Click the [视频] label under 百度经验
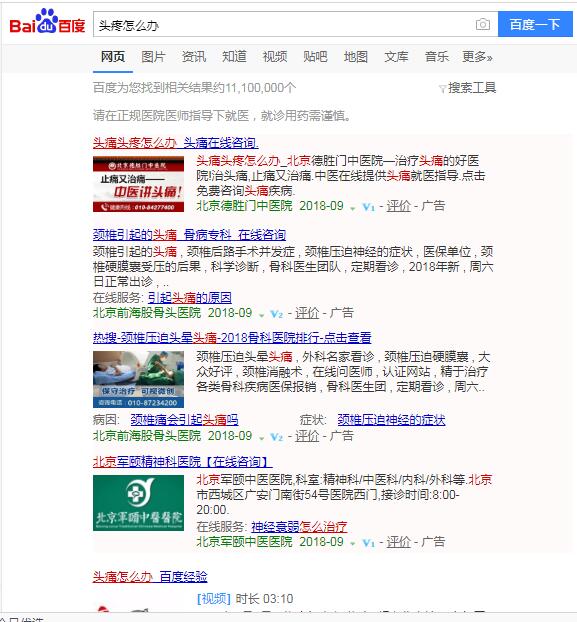 pyautogui.click(x=214, y=599)
